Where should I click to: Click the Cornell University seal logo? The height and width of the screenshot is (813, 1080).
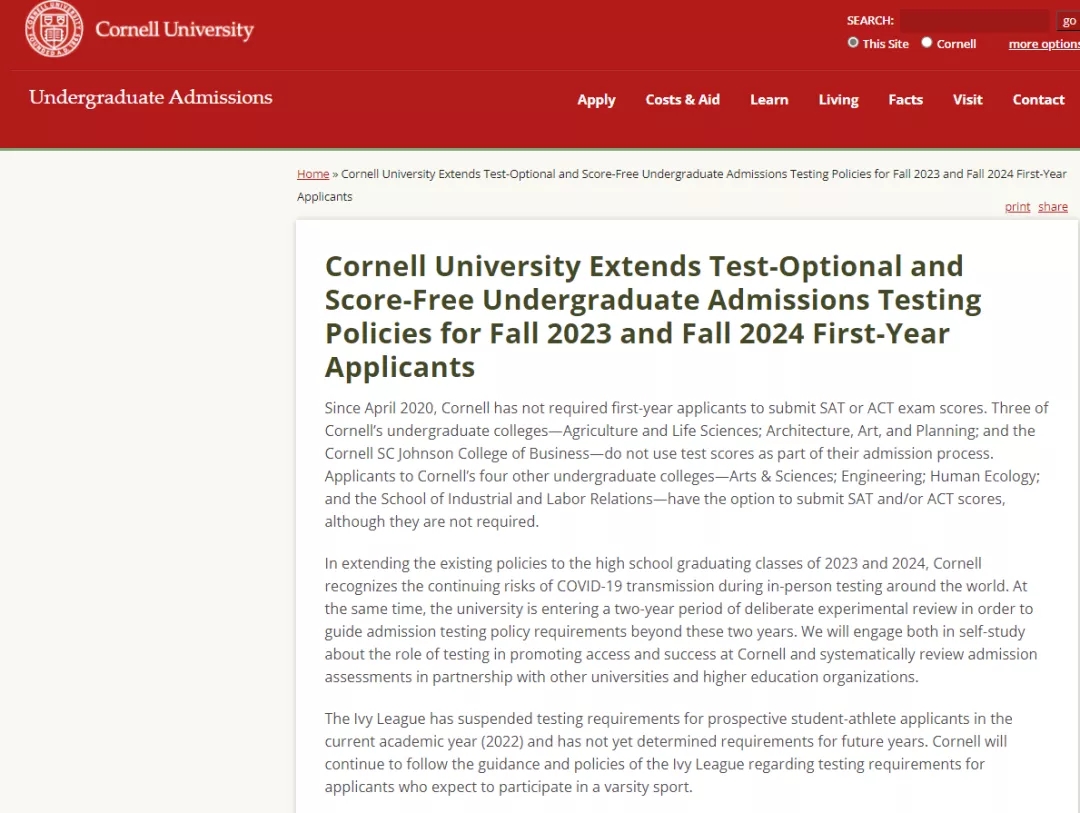click(x=54, y=28)
